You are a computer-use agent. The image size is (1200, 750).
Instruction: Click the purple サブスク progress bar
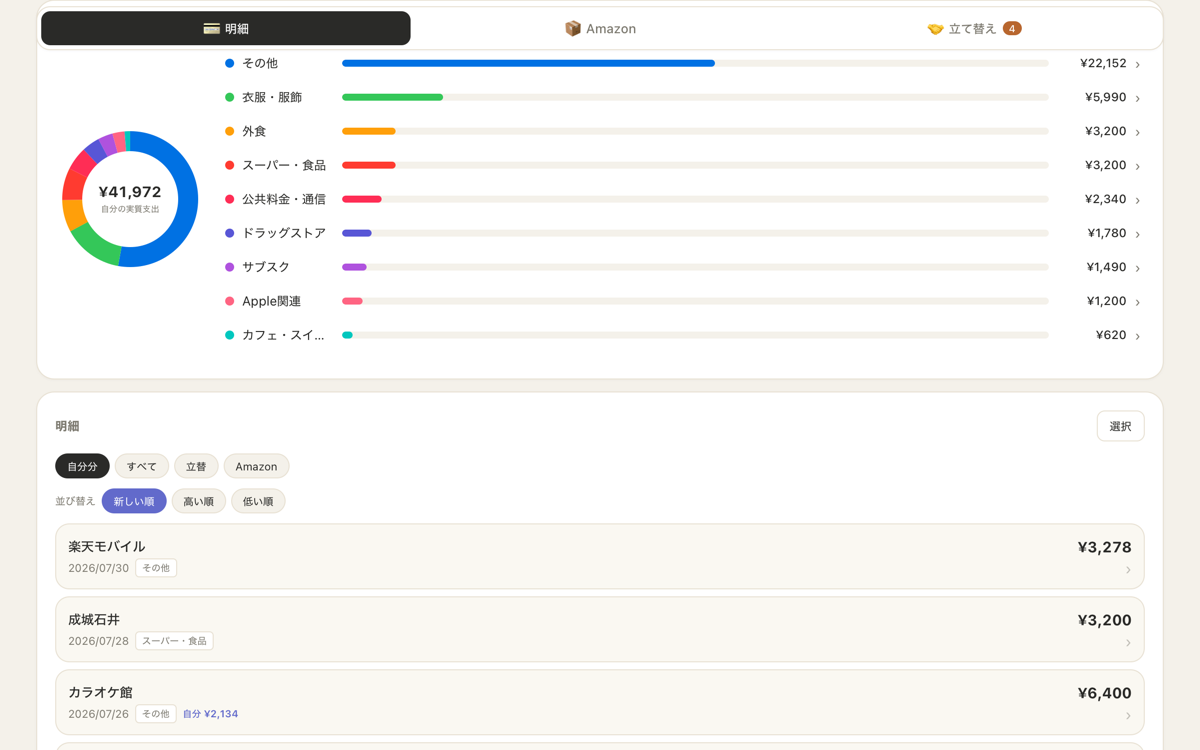point(354,267)
